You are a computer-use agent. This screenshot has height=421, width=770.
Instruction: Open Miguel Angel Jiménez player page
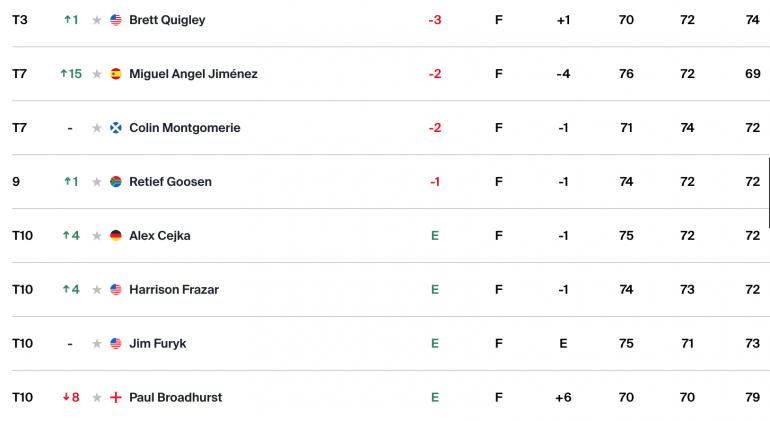(193, 74)
